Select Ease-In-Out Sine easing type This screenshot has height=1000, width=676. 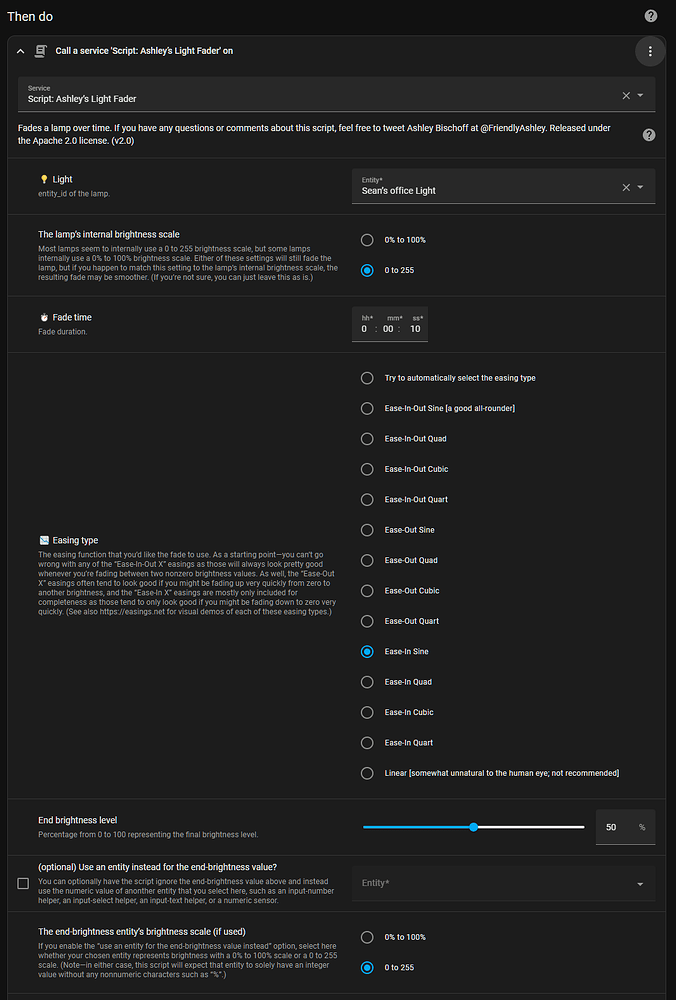[367, 408]
